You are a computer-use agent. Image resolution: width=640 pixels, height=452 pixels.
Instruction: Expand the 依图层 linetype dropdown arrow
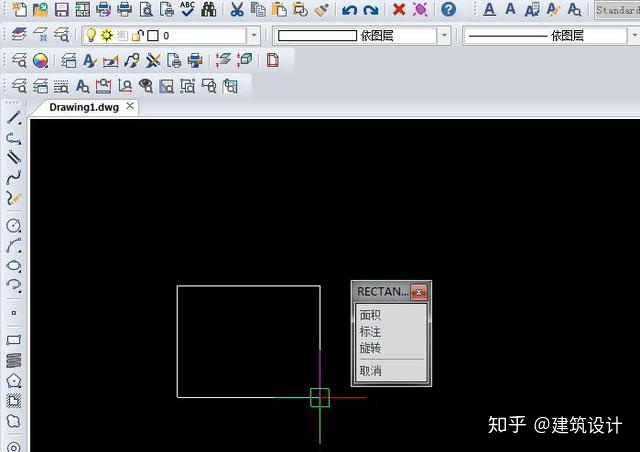tap(634, 36)
